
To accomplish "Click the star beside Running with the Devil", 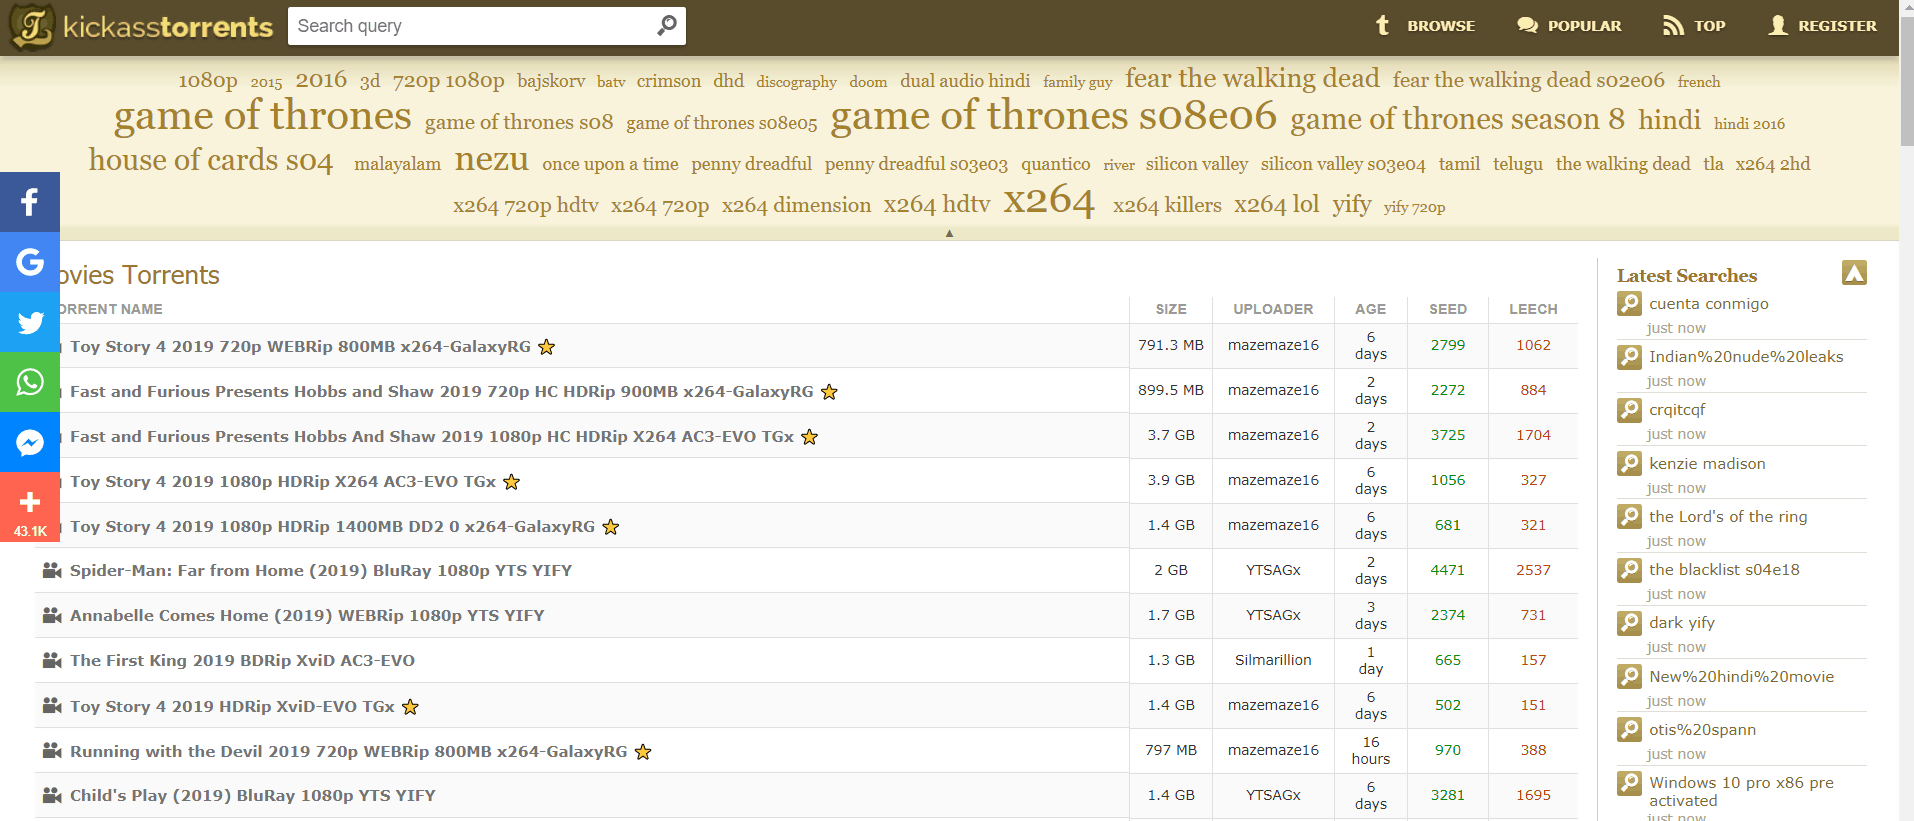I will pyautogui.click(x=643, y=752).
